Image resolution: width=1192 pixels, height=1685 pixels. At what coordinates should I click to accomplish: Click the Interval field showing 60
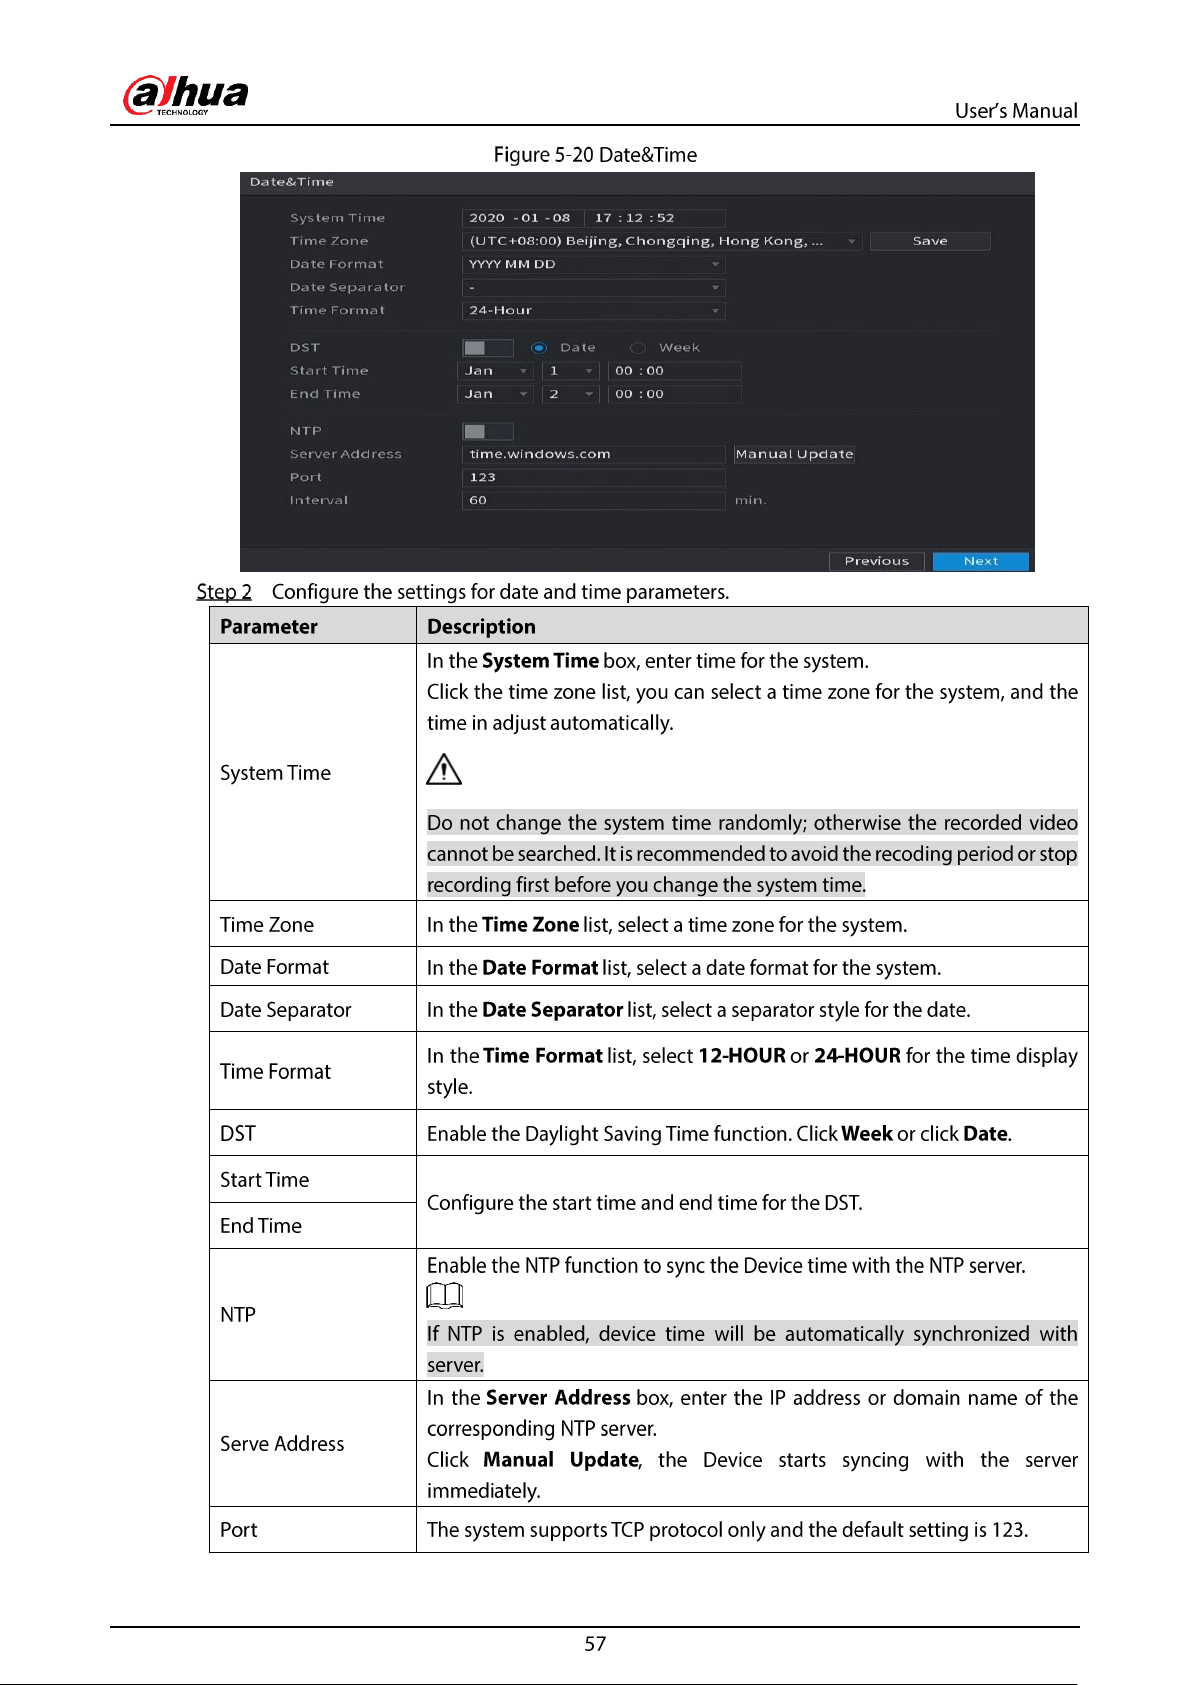point(594,500)
